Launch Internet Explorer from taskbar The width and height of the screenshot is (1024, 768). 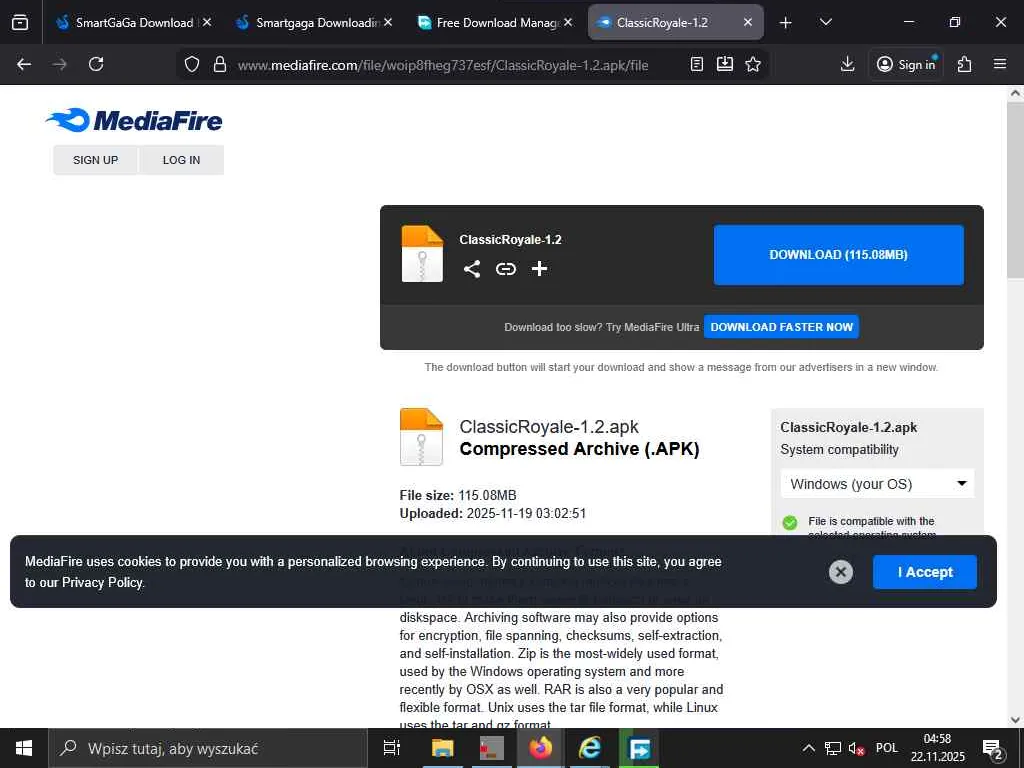click(590, 748)
